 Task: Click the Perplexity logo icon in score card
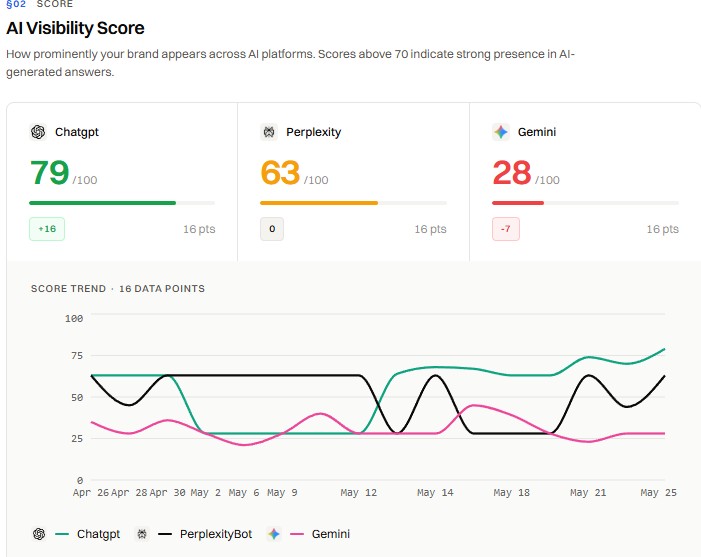point(269,132)
